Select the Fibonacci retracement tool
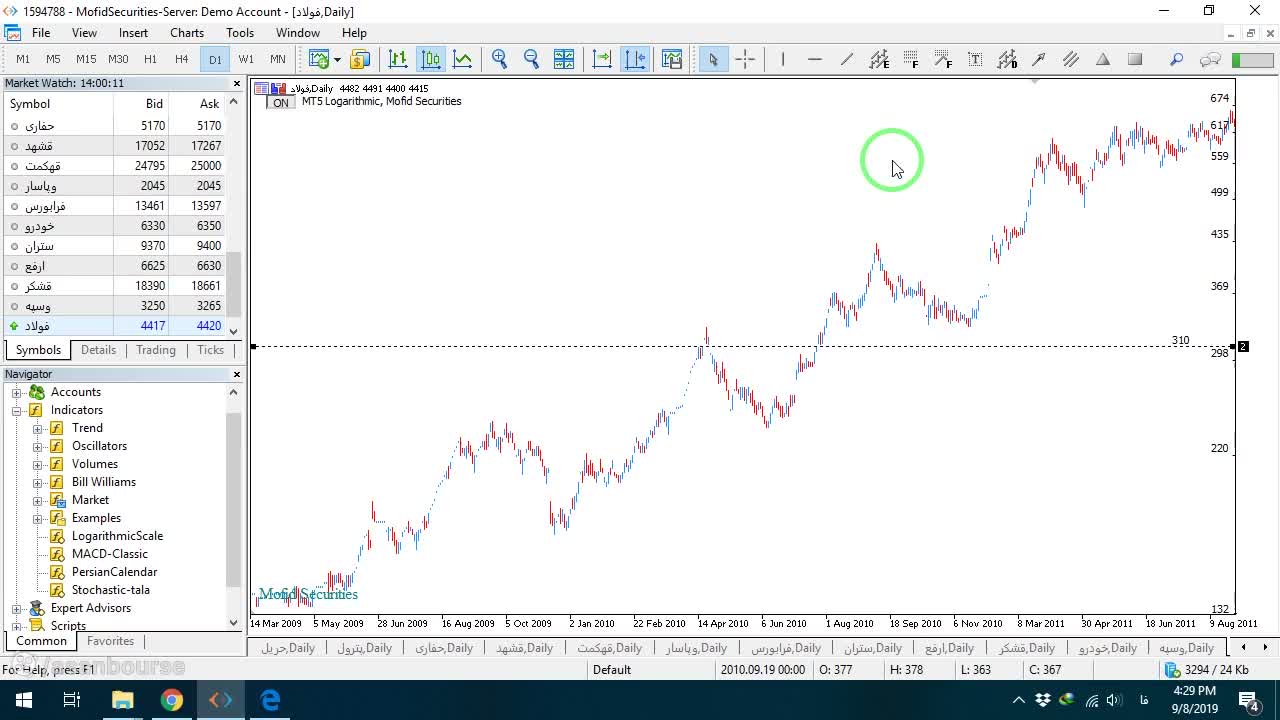This screenshot has height=720, width=1280. pos(911,59)
